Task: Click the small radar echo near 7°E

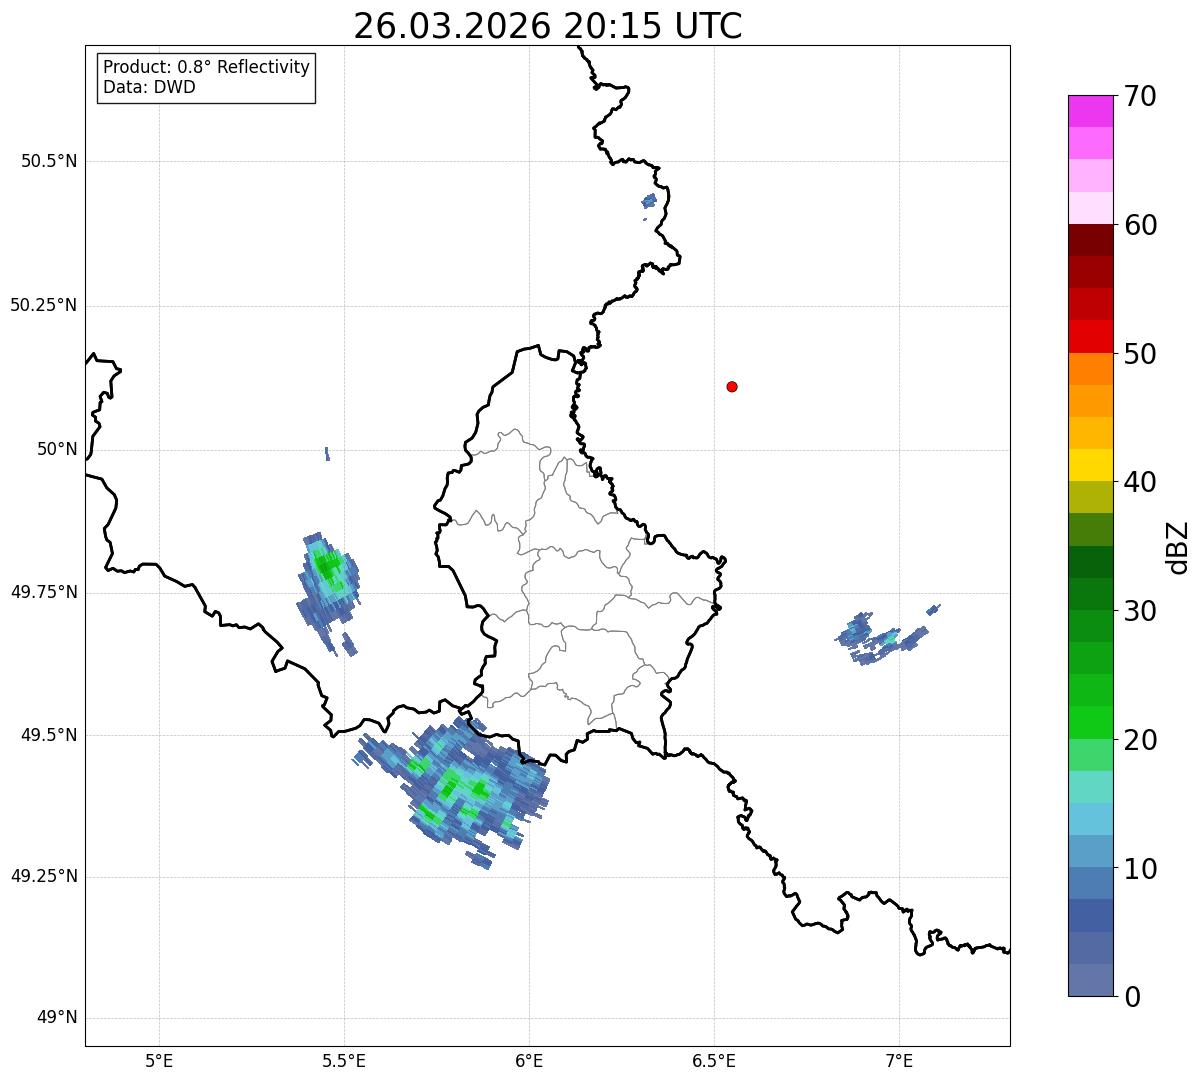Action: (x=886, y=635)
